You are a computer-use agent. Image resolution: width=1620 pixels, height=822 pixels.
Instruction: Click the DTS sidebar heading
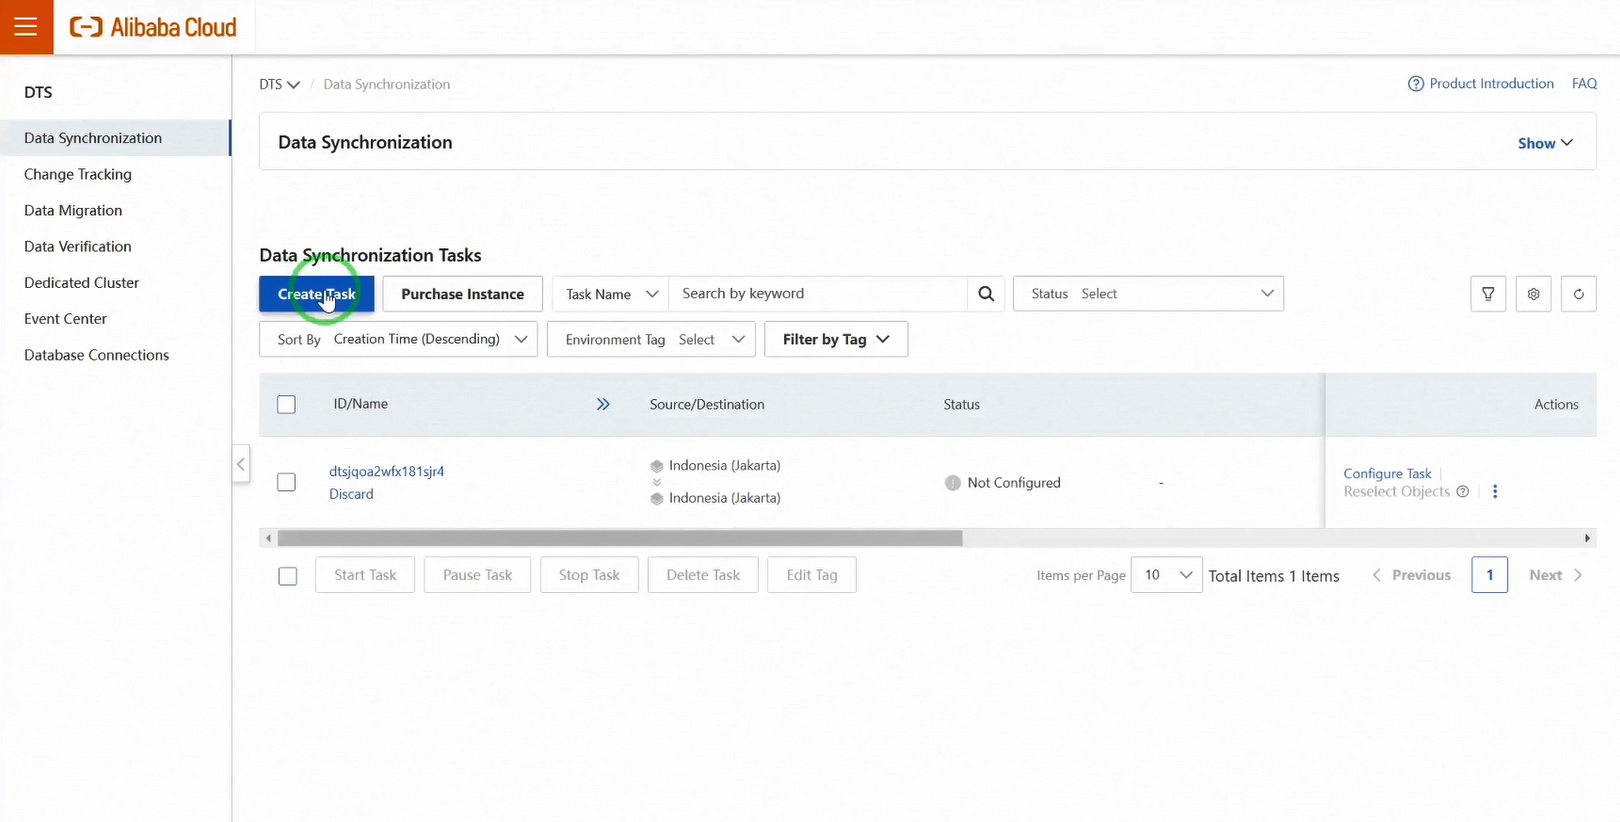(38, 92)
